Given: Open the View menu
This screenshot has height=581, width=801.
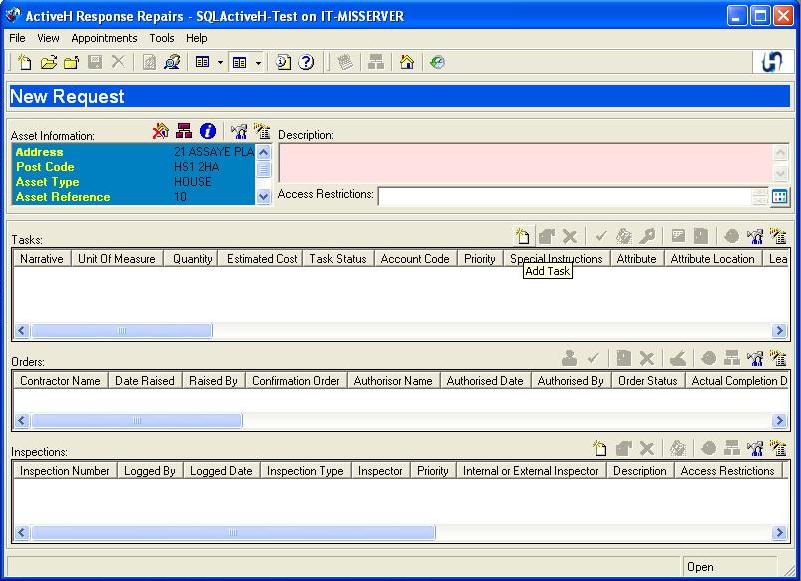Looking at the screenshot, I should 49,38.
